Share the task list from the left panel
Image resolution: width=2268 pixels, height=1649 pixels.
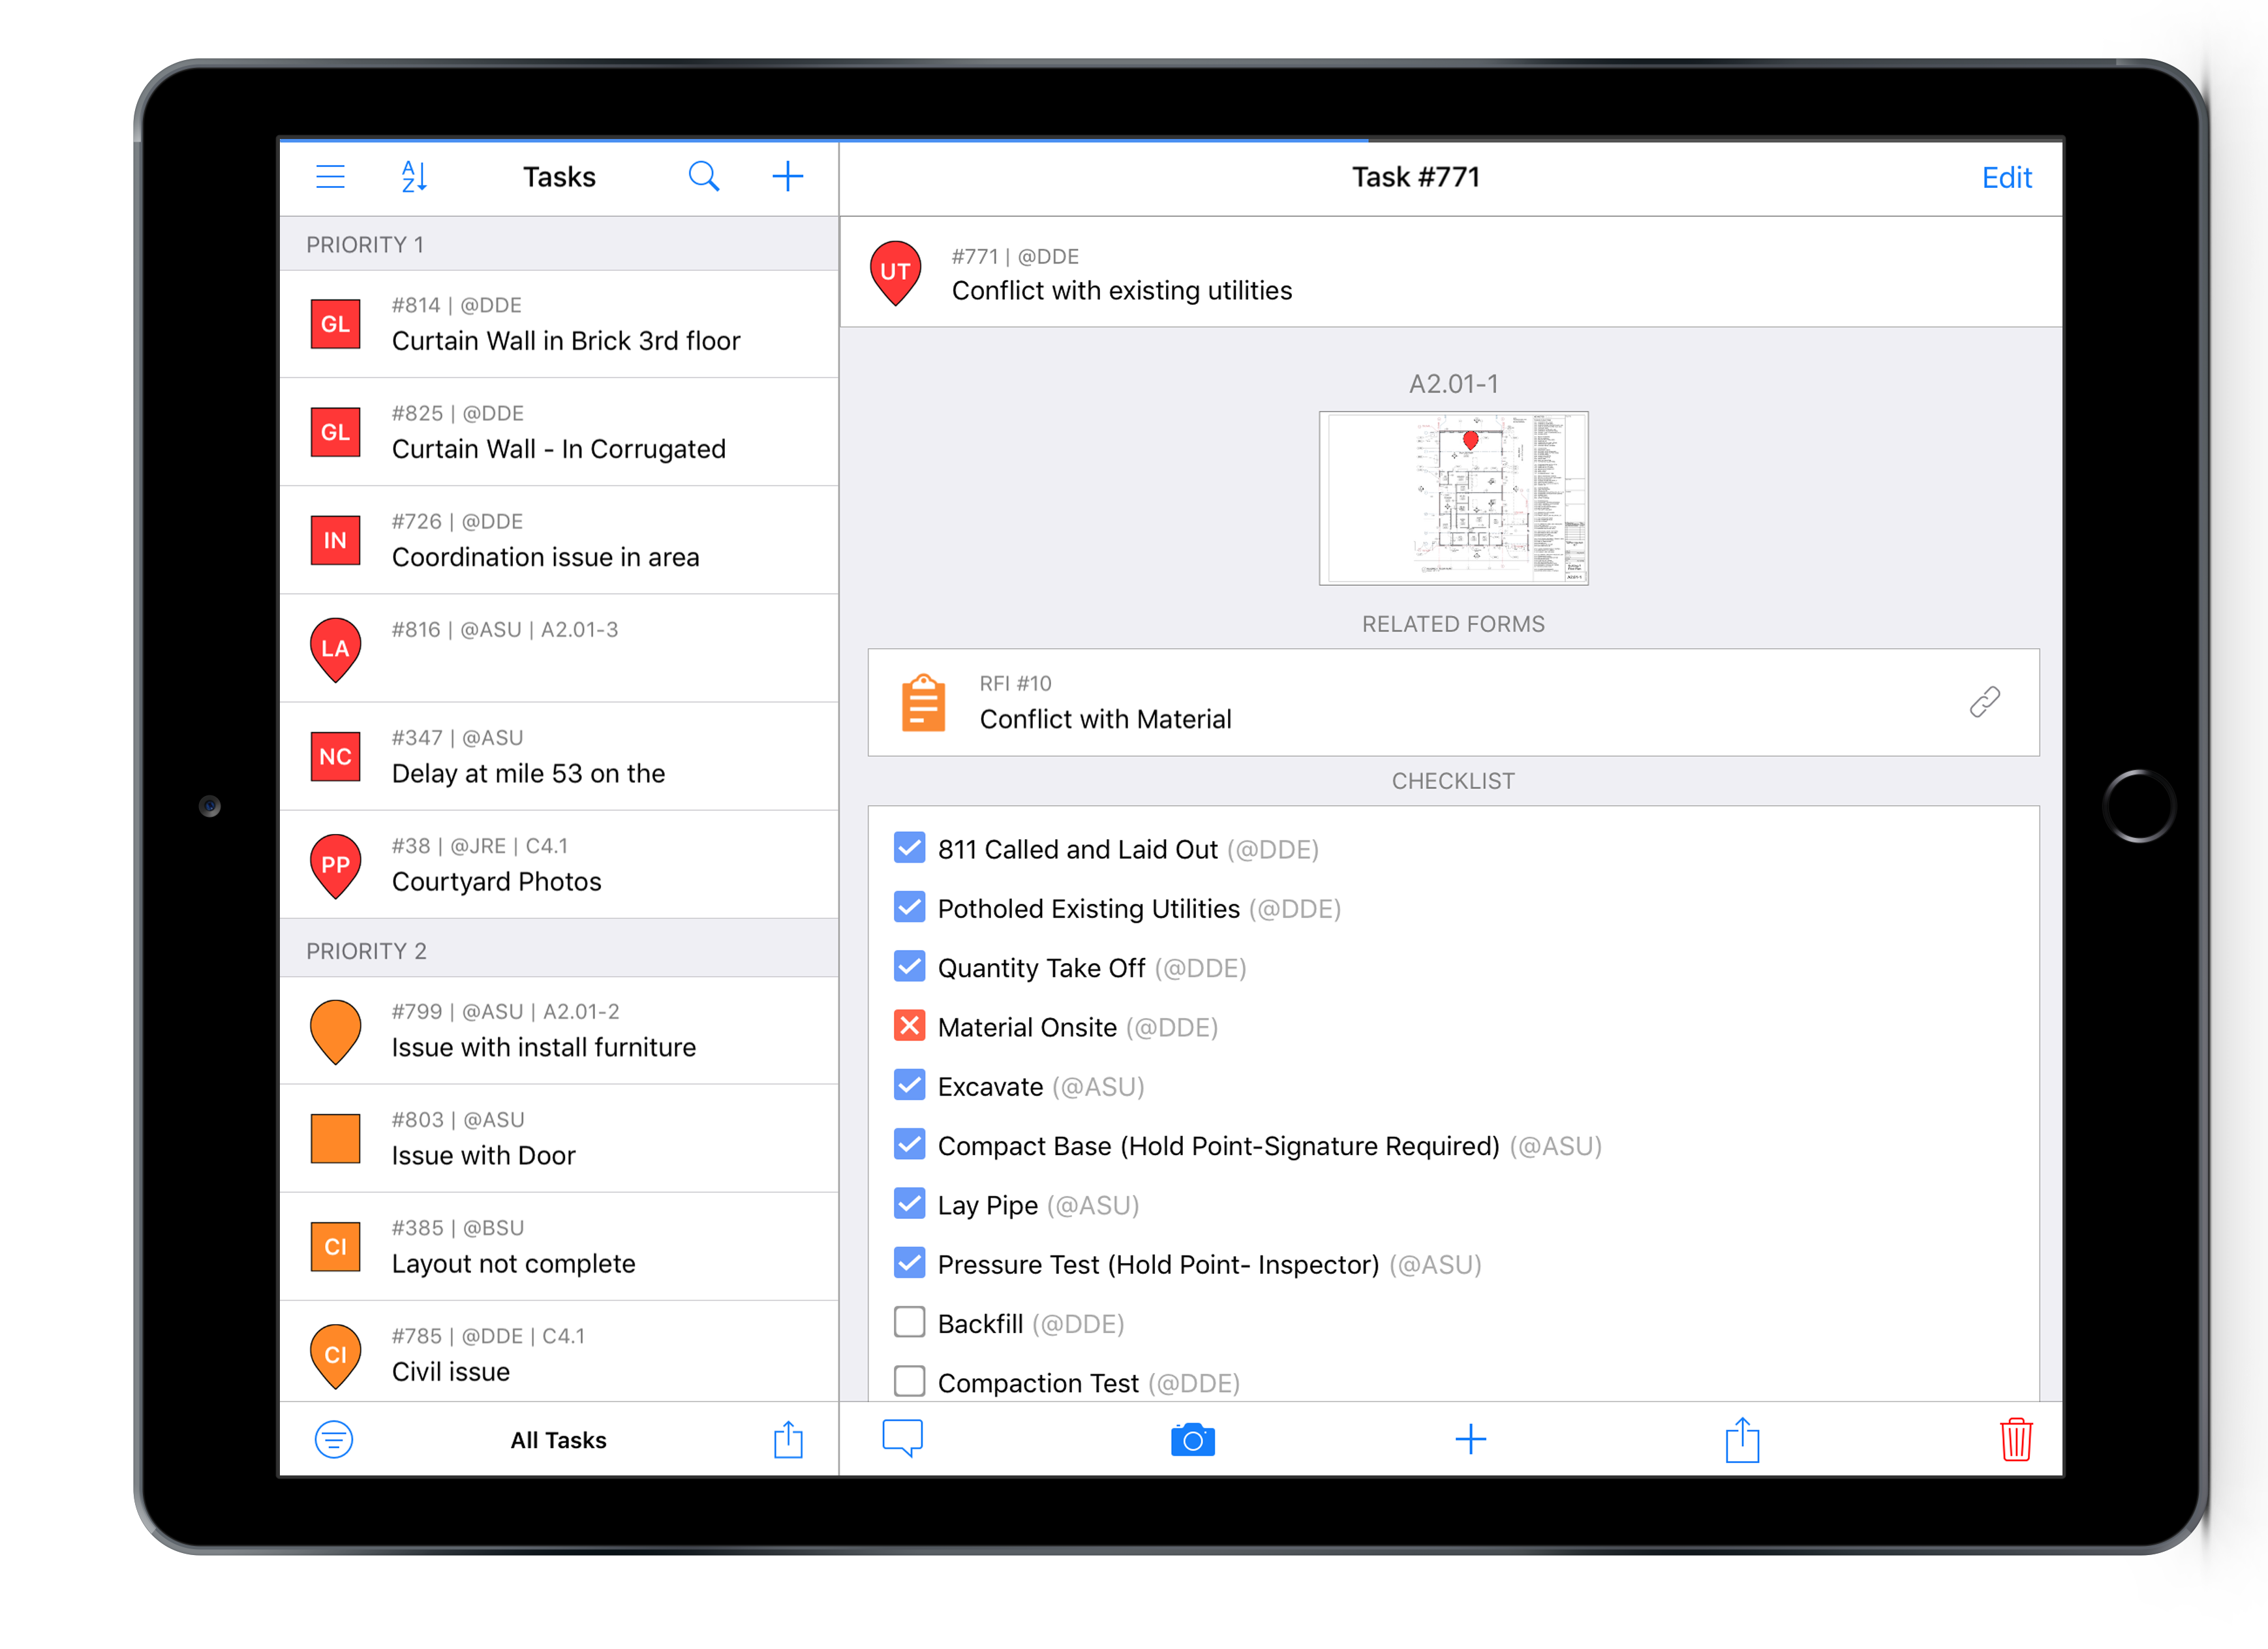(788, 1439)
